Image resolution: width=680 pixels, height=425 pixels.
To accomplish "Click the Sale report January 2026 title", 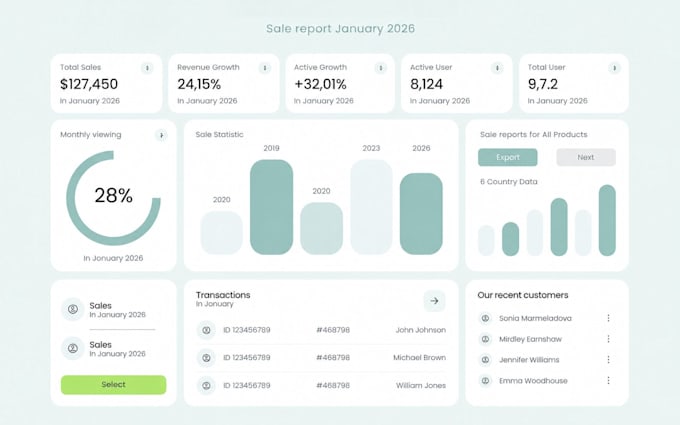I will tap(340, 29).
